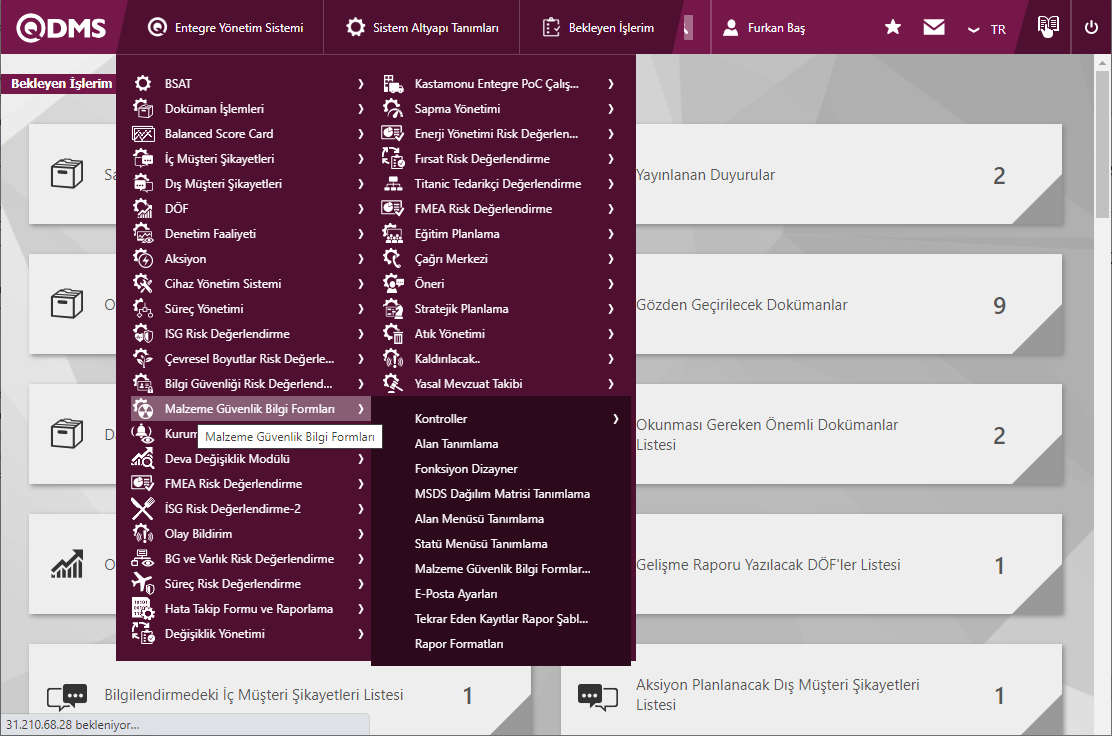Open the mail envelope icon
This screenshot has width=1112, height=736.
934,28
